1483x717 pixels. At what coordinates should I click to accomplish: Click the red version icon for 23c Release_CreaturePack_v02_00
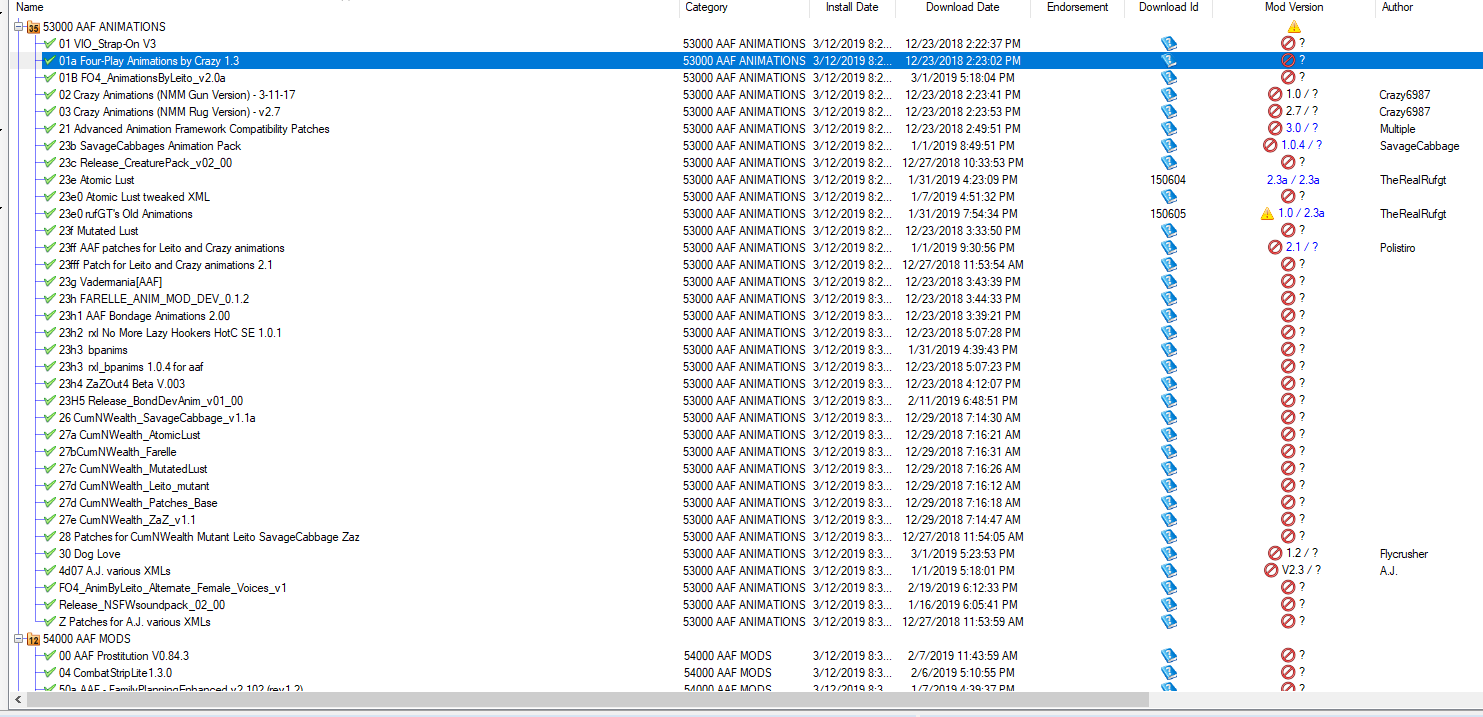[1288, 163]
